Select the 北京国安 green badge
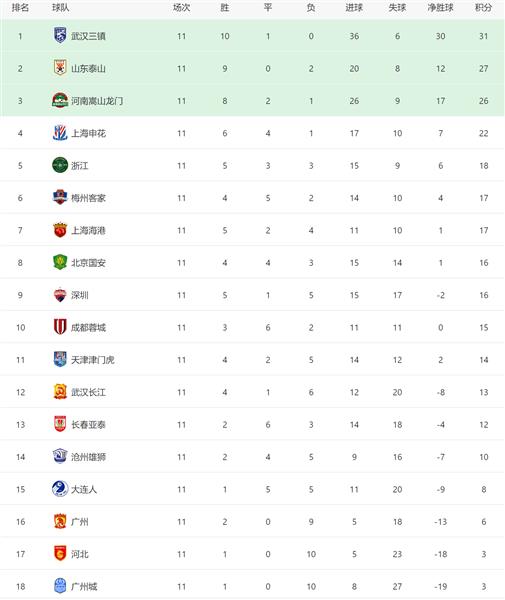 (x=60, y=262)
